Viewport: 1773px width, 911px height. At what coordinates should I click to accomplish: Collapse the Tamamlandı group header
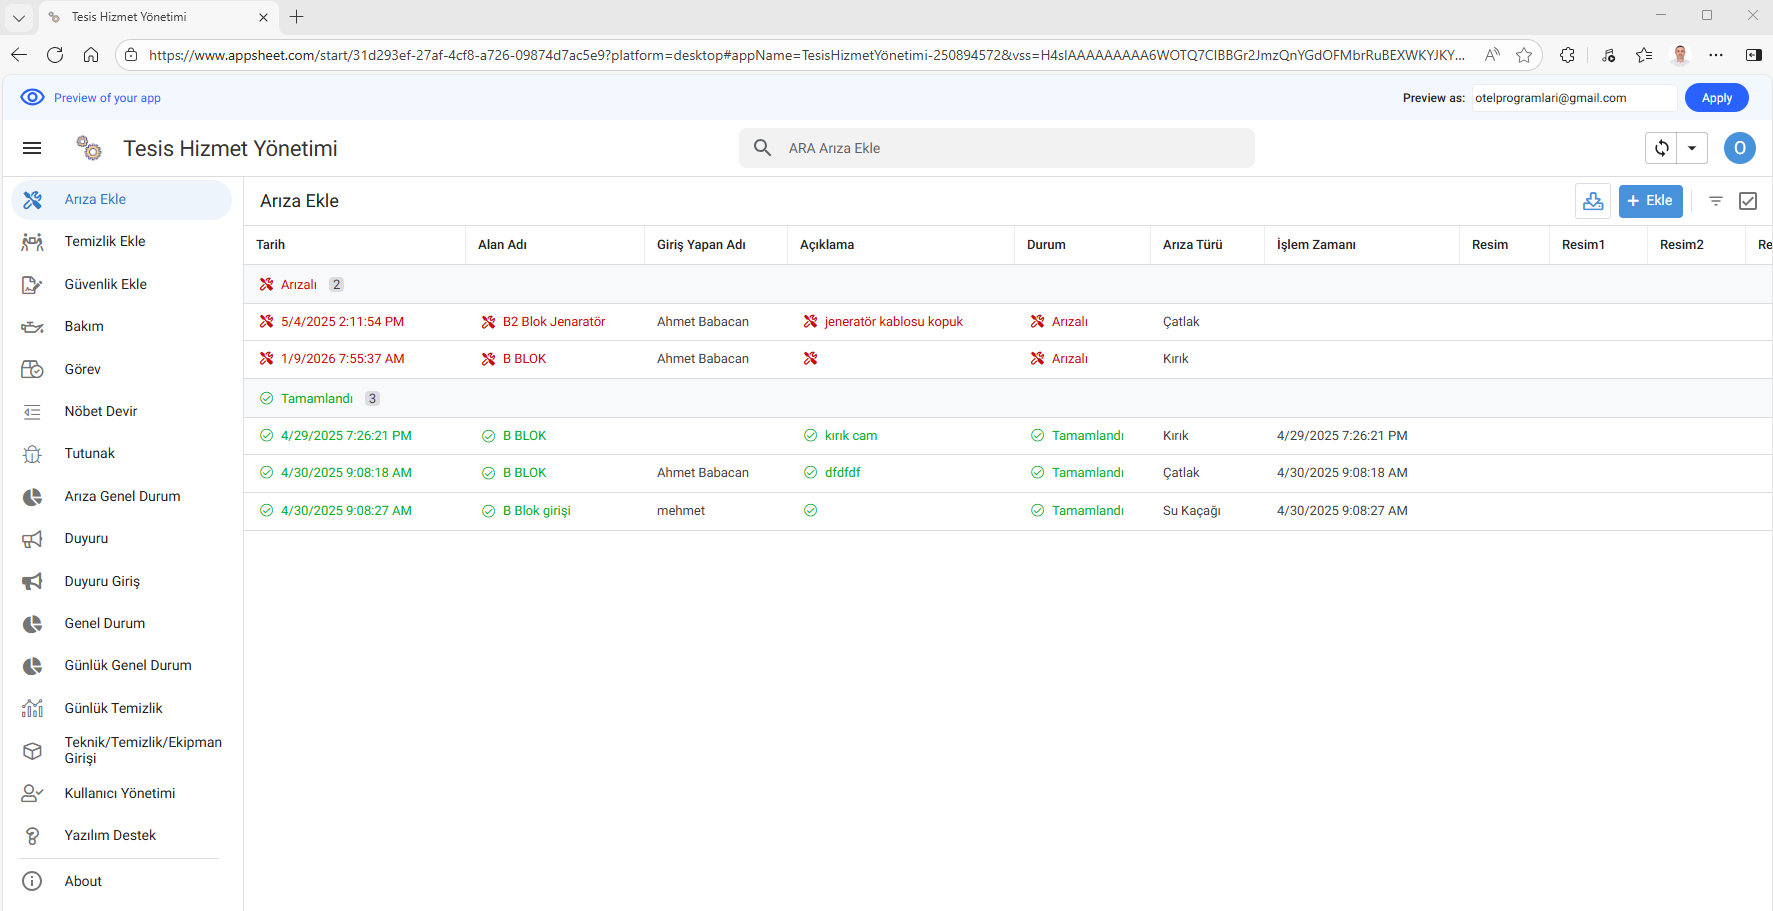(x=316, y=399)
